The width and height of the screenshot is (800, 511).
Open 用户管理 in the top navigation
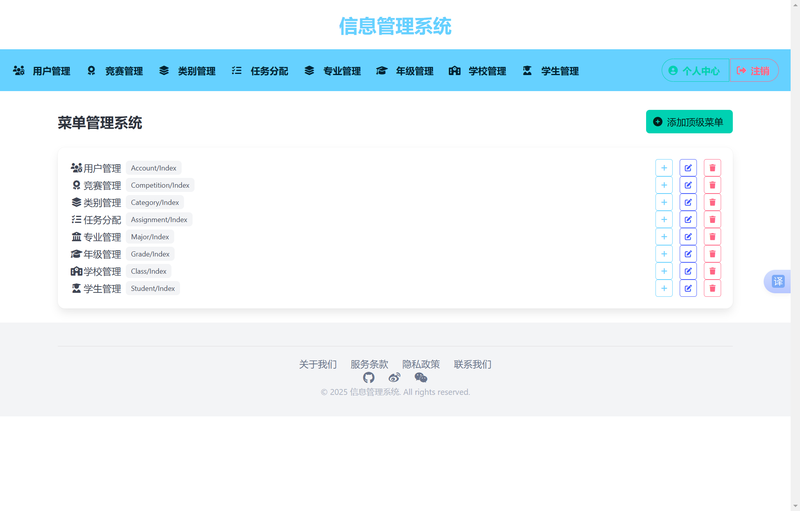pyautogui.click(x=42, y=71)
